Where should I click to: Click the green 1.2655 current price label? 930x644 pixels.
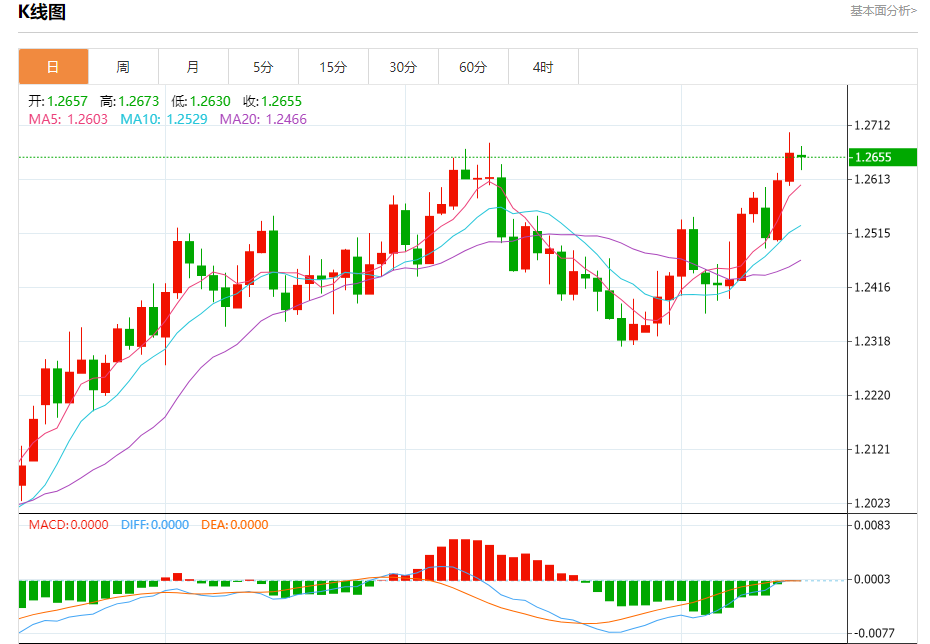[x=883, y=157]
